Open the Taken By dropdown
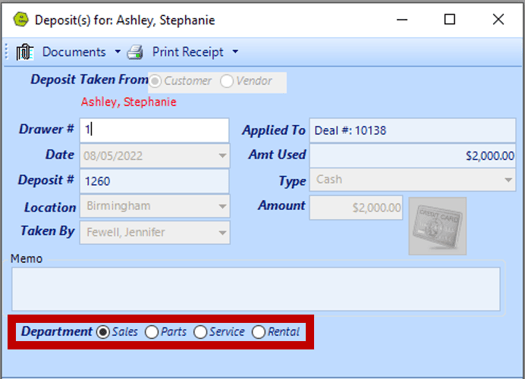The image size is (525, 379). tap(222, 232)
